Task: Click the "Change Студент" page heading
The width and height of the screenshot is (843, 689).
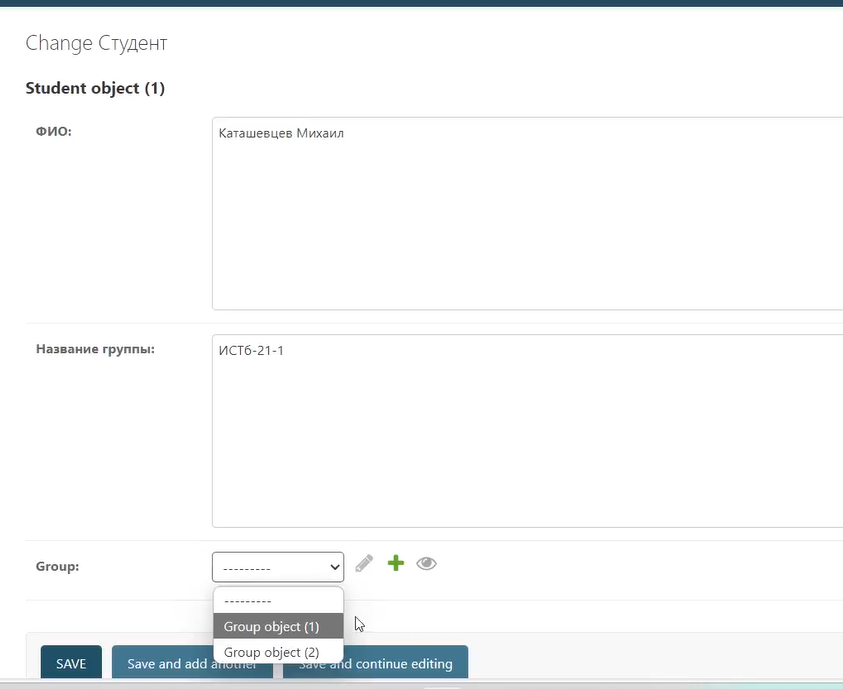Action: tap(96, 43)
